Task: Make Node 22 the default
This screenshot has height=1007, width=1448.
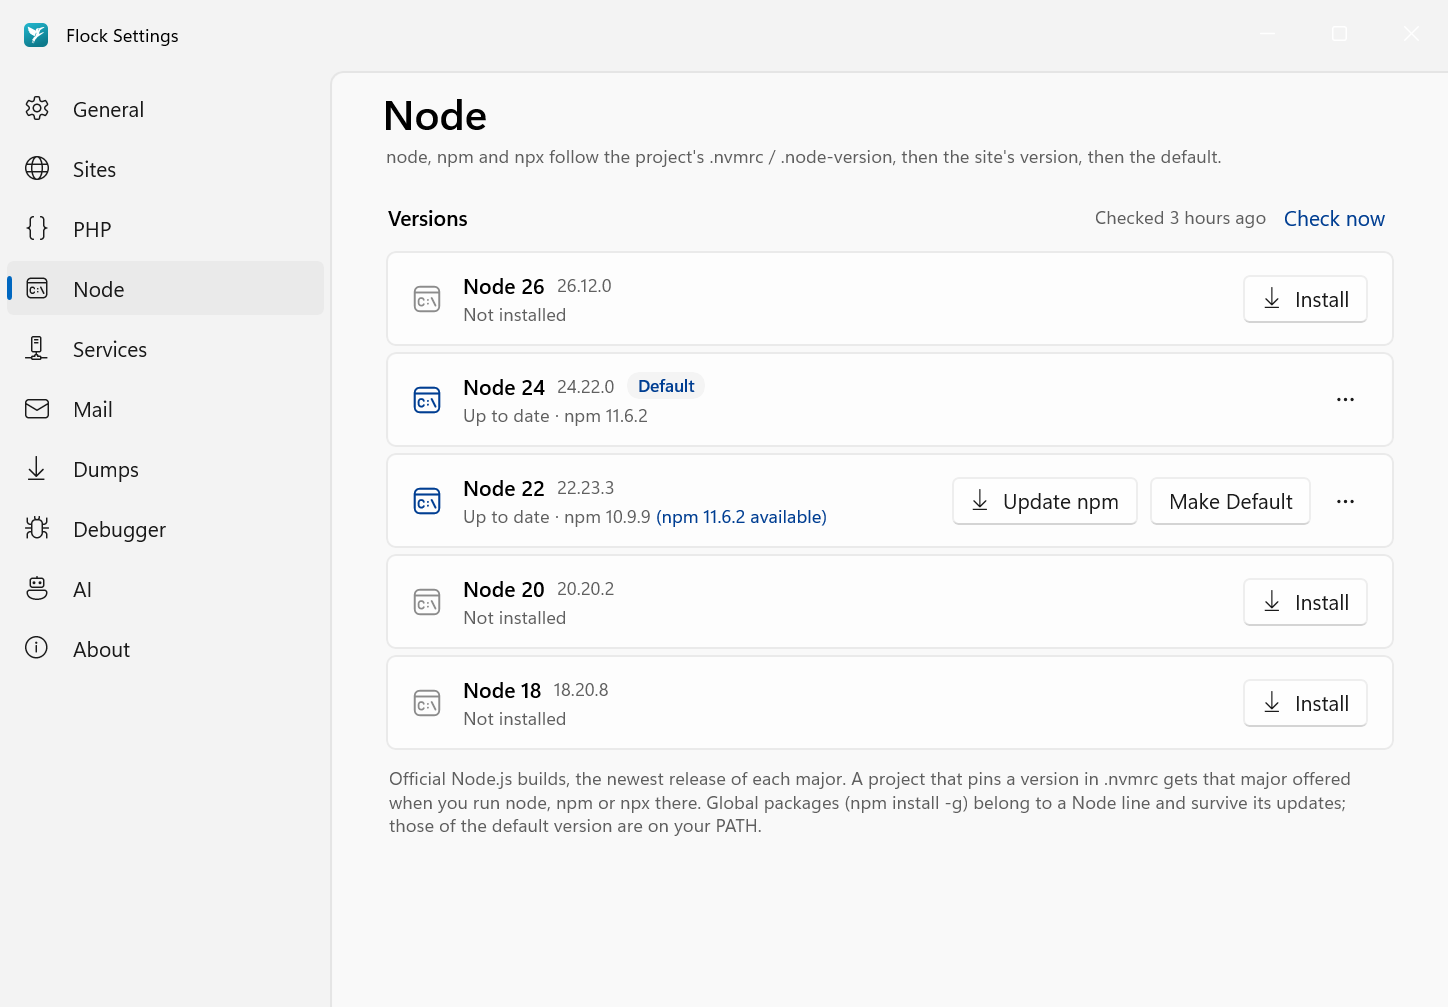Action: point(1230,502)
